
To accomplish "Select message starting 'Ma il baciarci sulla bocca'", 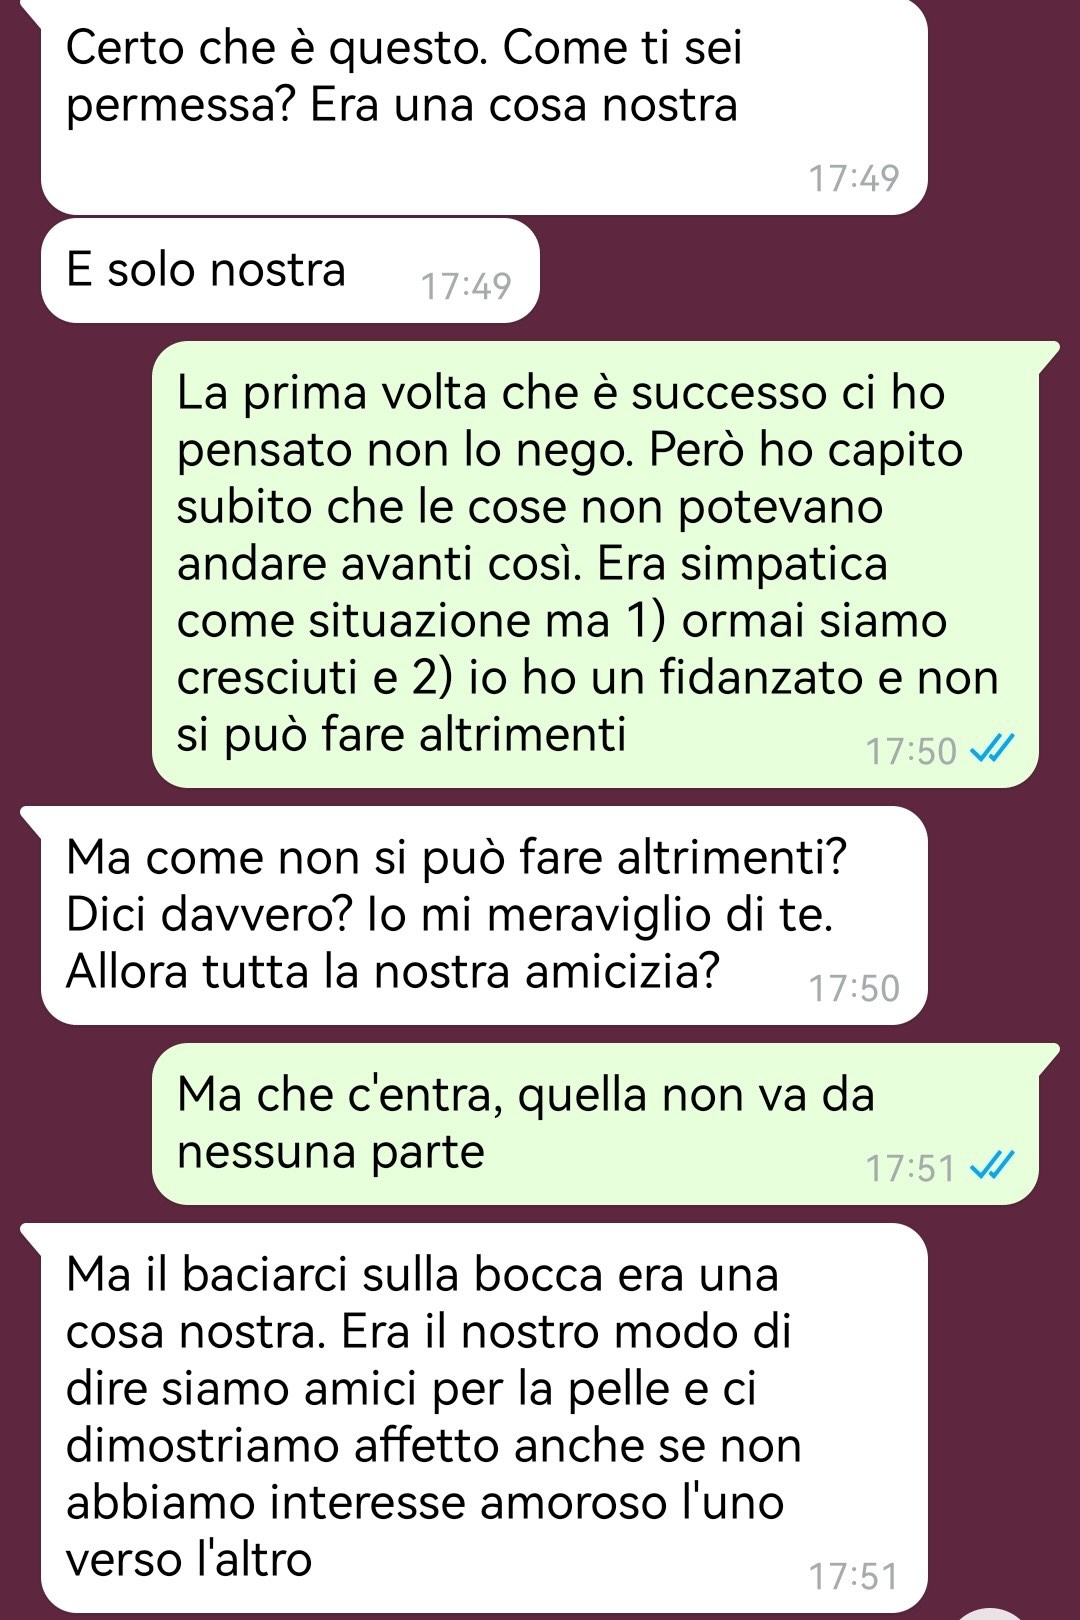I will pos(484,1417).
